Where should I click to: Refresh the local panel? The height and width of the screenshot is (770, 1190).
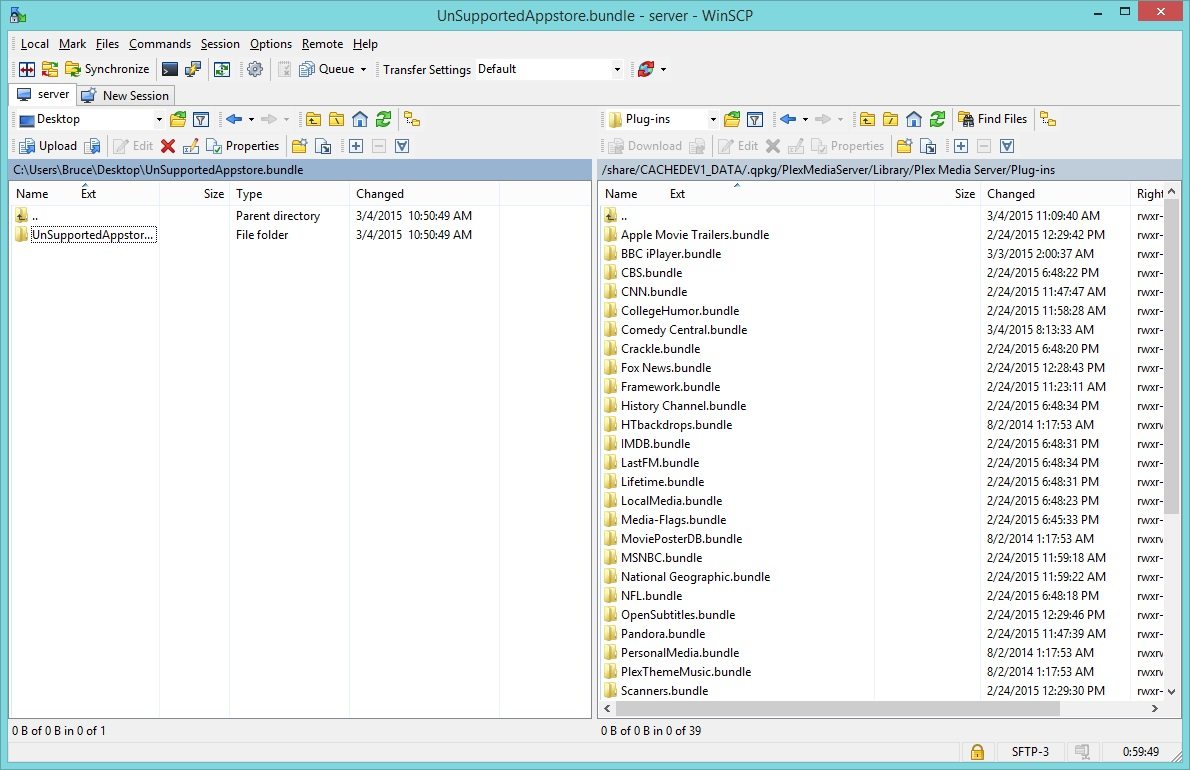coord(384,119)
